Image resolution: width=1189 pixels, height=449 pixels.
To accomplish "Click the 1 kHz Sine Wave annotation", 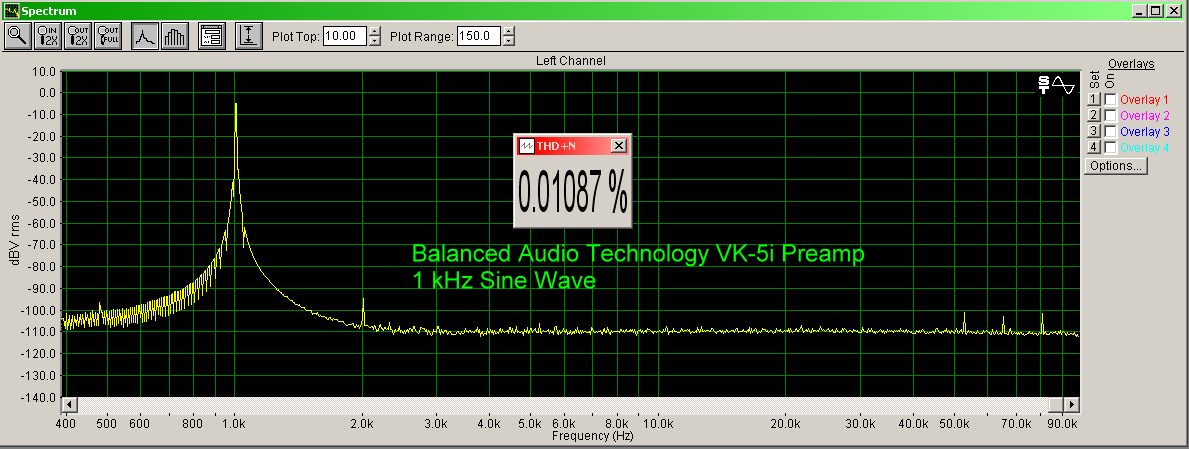I will coord(504,280).
